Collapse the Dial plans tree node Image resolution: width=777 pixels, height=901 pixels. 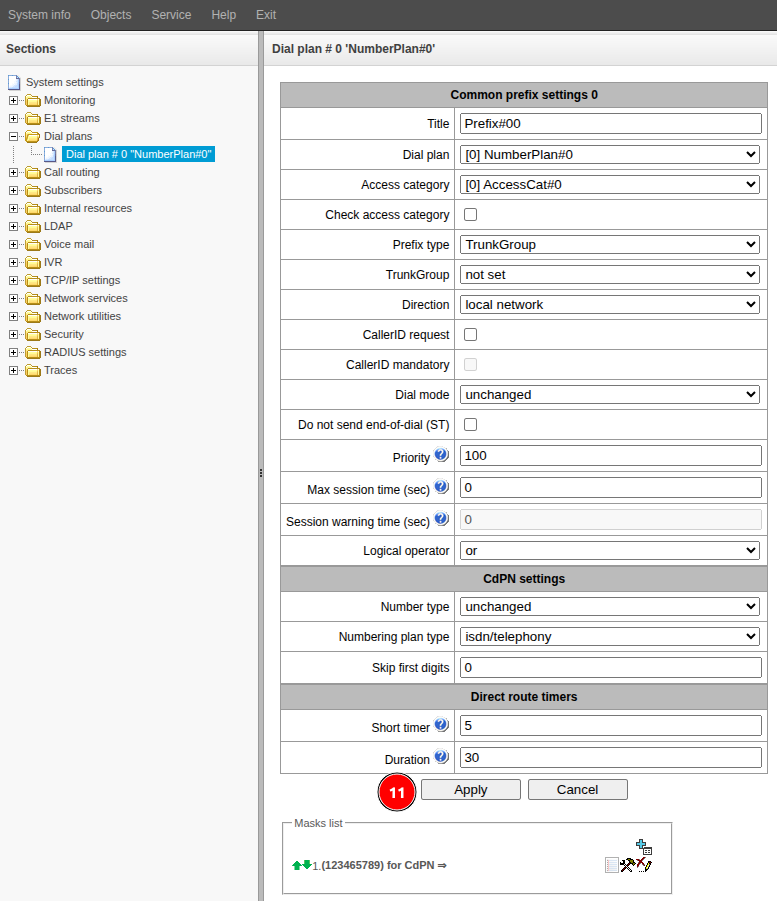coord(13,136)
